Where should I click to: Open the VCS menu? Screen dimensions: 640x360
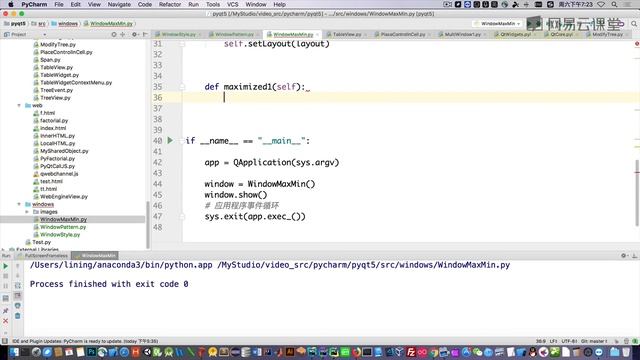233,4
